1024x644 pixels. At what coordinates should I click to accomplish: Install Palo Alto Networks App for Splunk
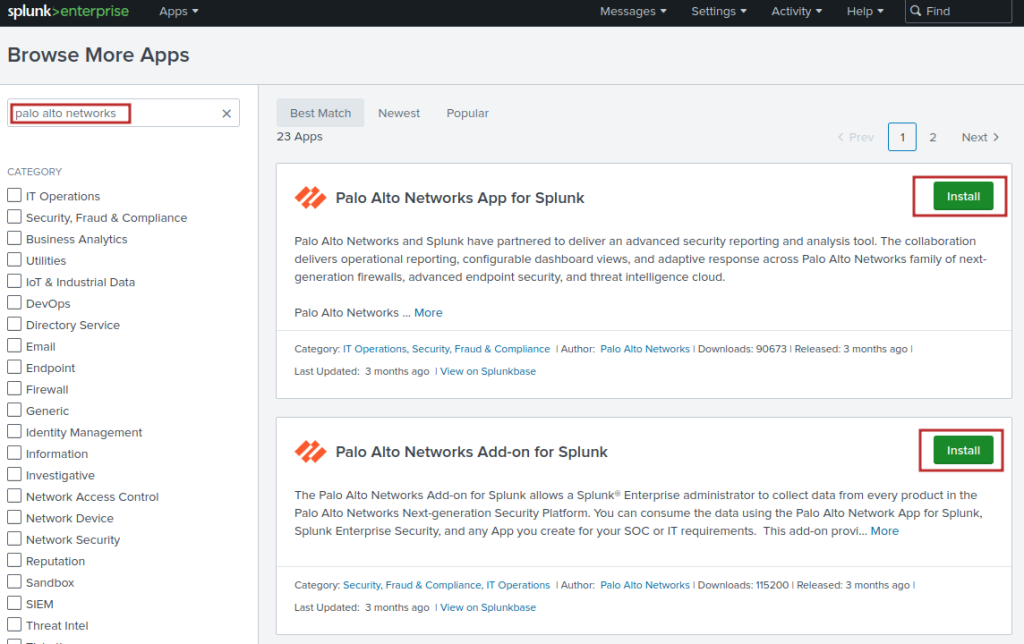963,196
